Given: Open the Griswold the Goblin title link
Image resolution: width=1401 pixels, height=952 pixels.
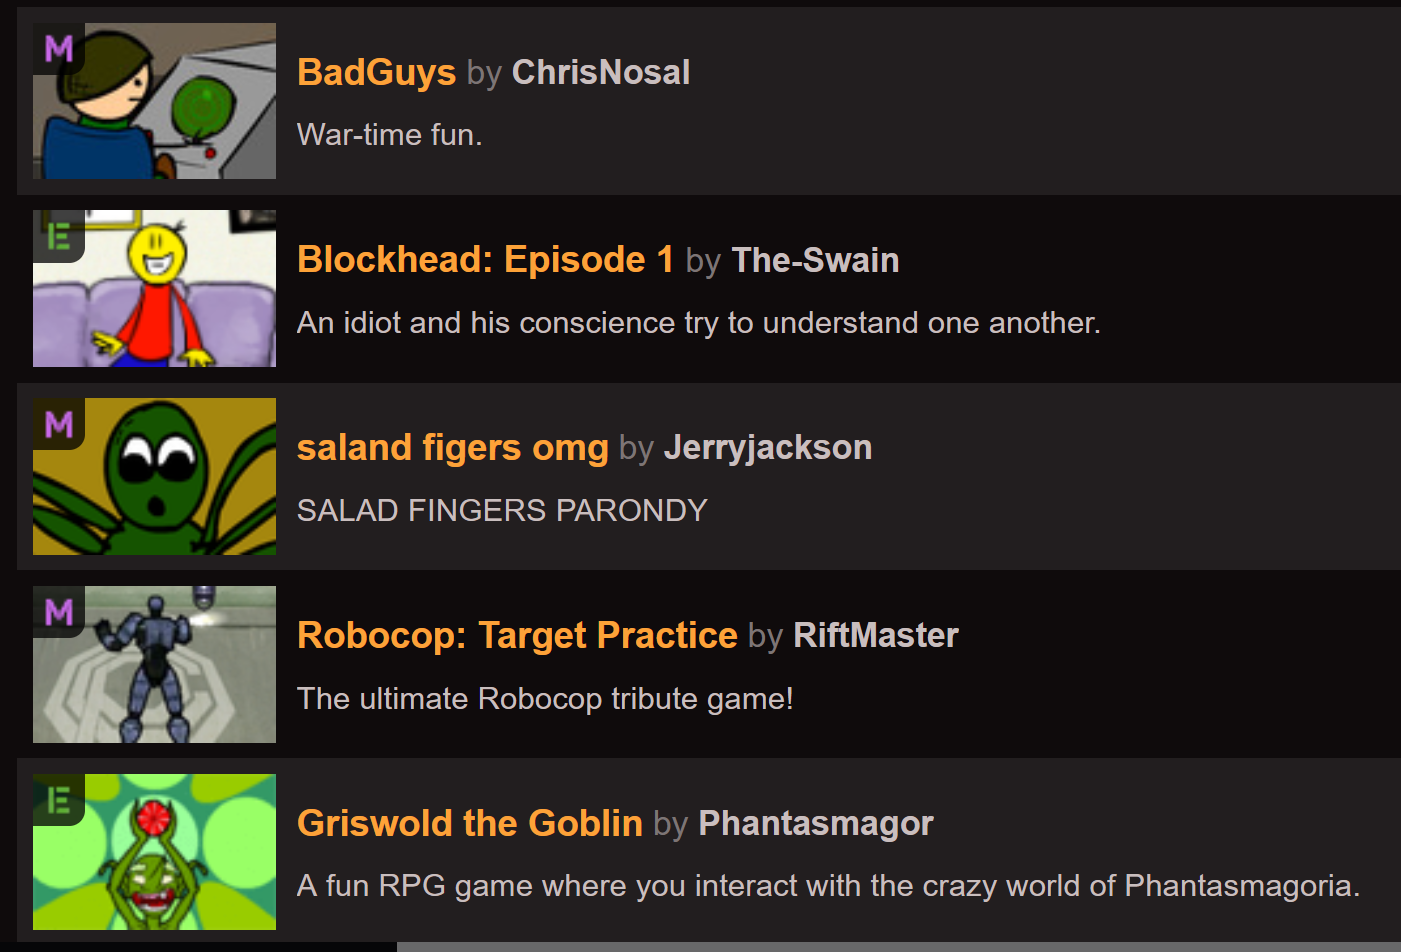Looking at the screenshot, I should (469, 823).
